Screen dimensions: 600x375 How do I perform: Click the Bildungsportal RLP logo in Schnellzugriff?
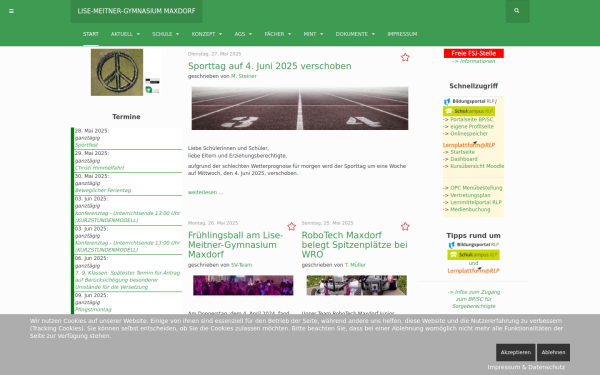(x=469, y=101)
